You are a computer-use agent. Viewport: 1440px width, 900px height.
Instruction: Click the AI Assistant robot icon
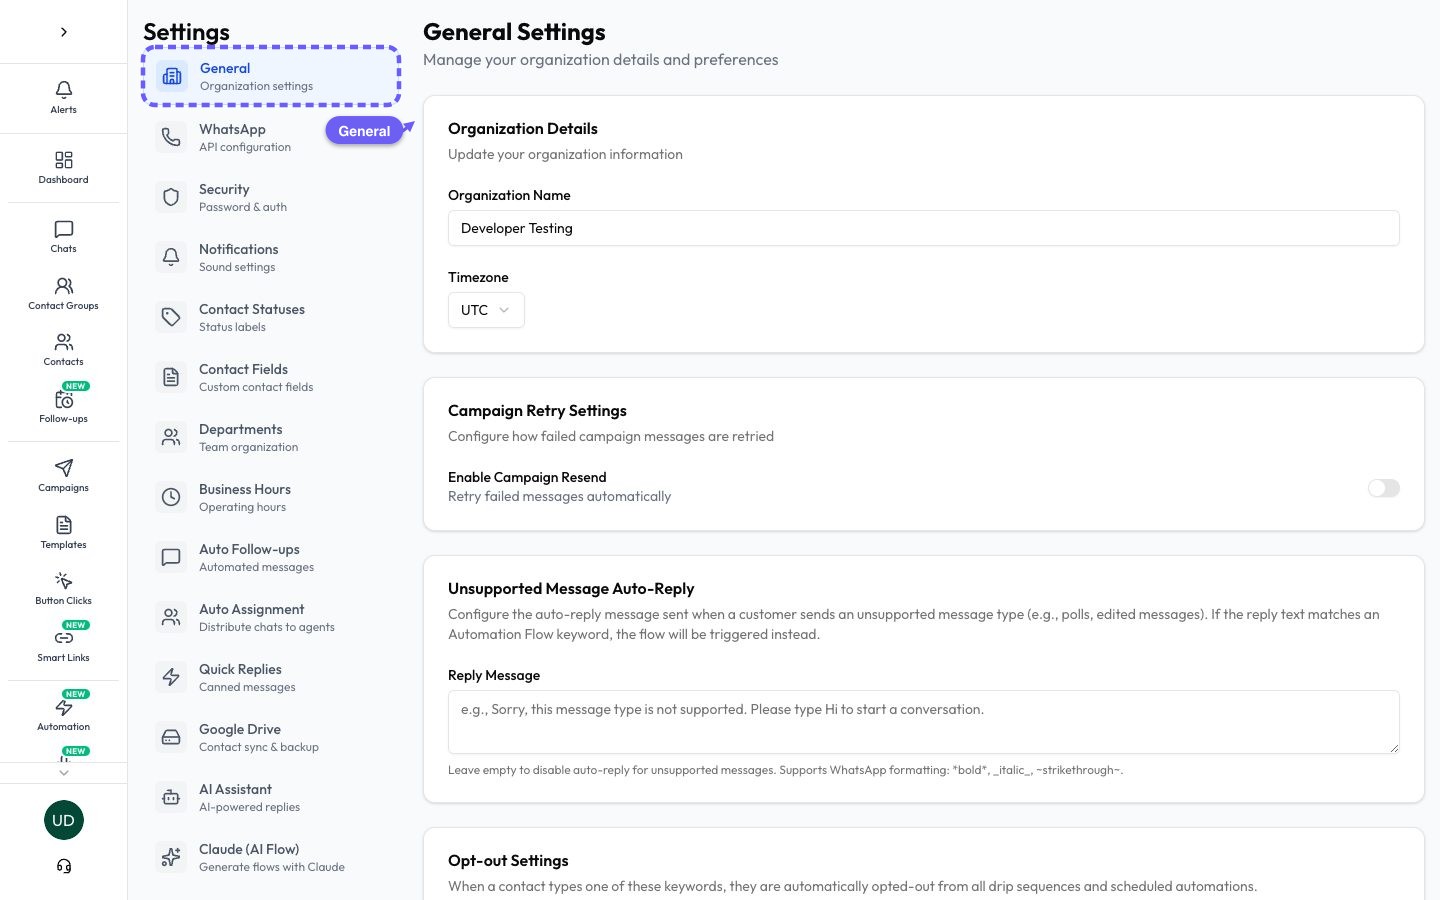click(171, 797)
